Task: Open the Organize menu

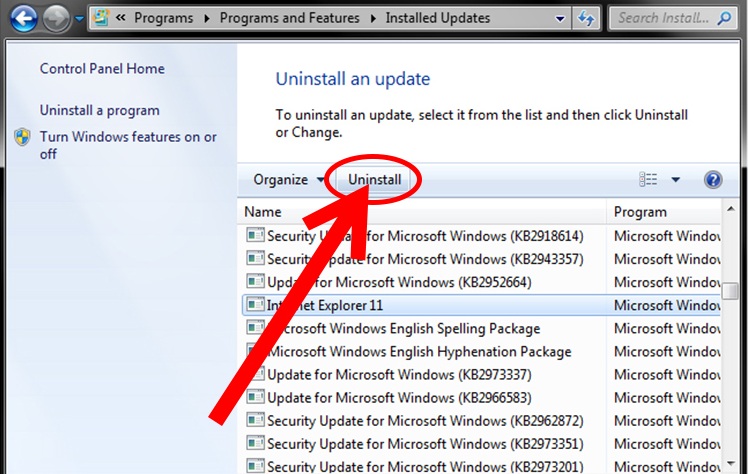Action: tap(288, 180)
